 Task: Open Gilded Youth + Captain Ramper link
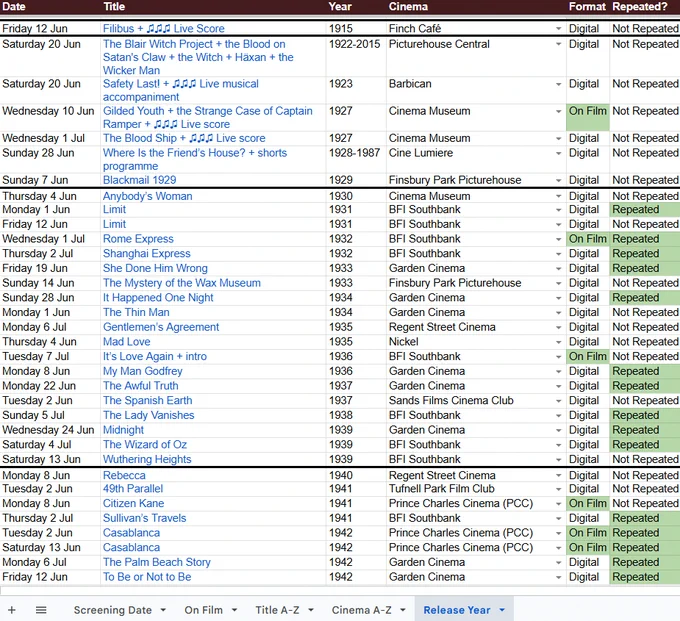pyautogui.click(x=207, y=118)
